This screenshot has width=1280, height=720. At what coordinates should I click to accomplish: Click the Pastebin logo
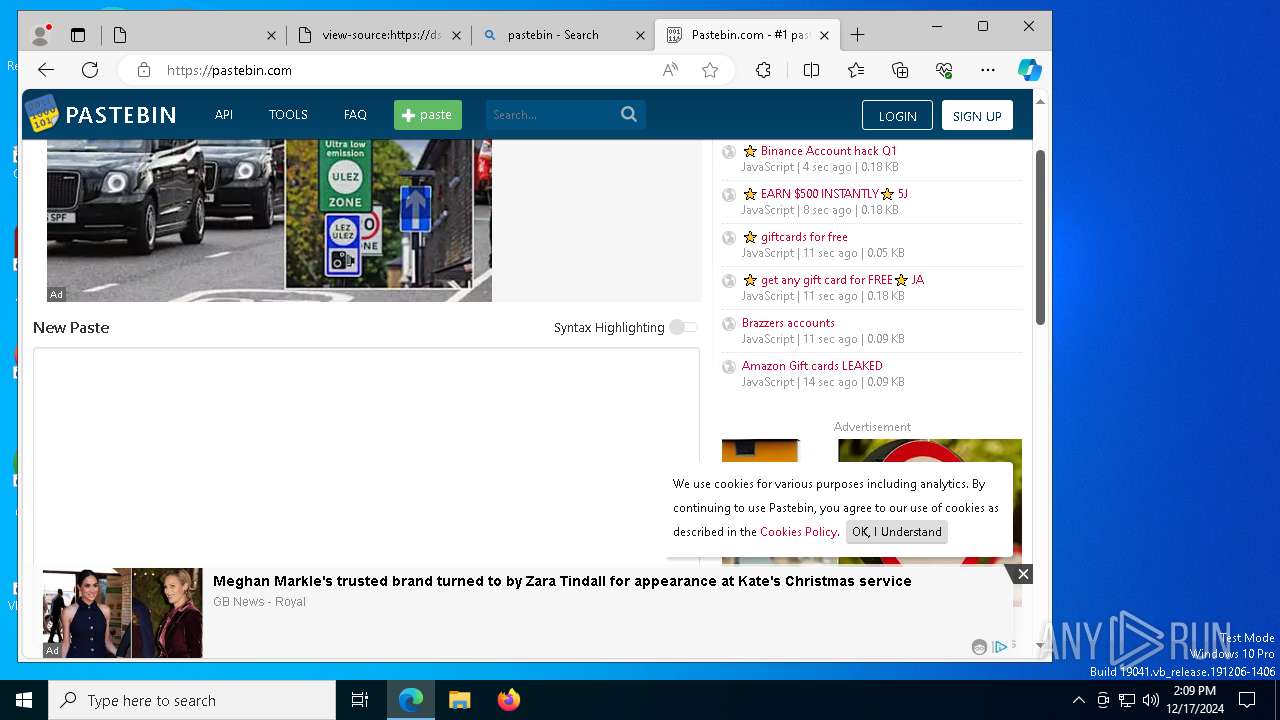[x=101, y=114]
